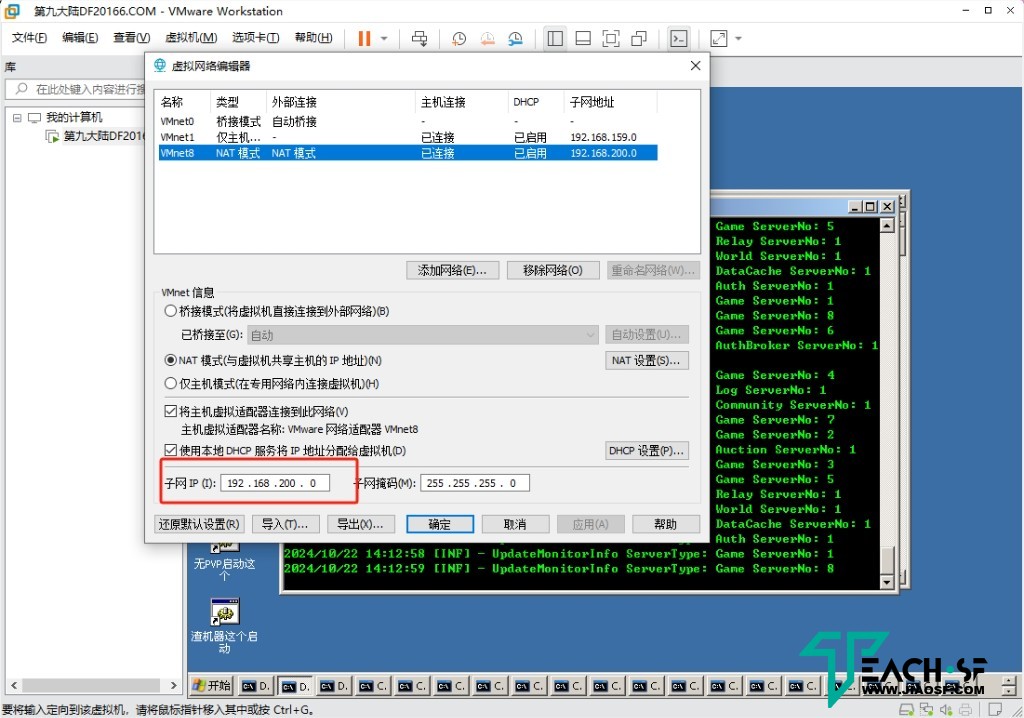Open the 文件 menu
Viewport: 1024px width, 718px height.
(x=29, y=38)
